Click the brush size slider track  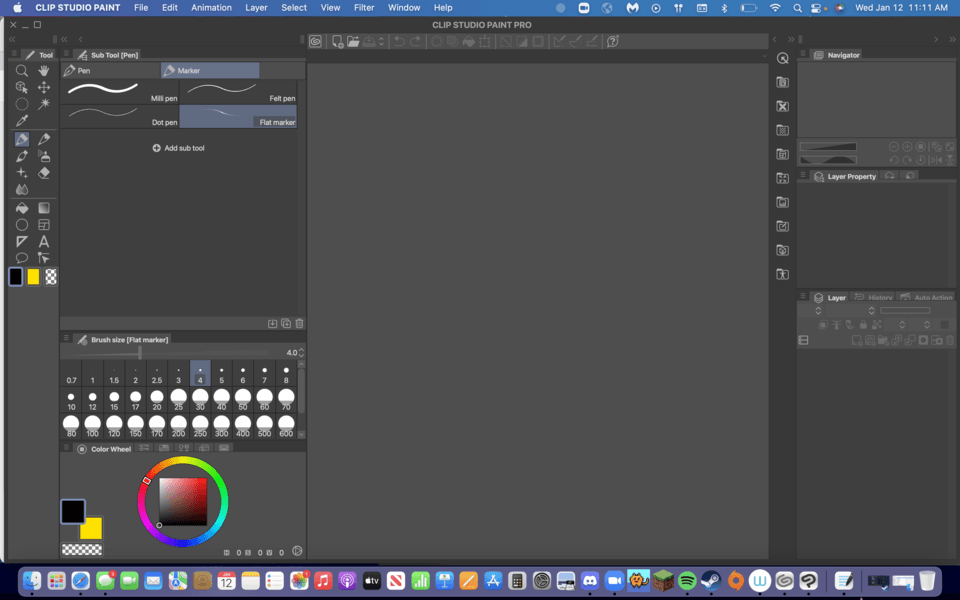168,353
